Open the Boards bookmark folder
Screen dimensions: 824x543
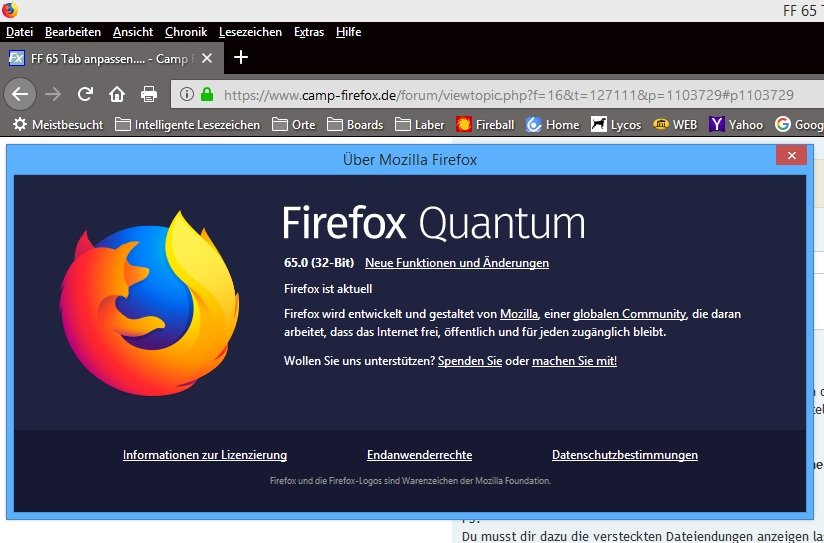pyautogui.click(x=355, y=125)
